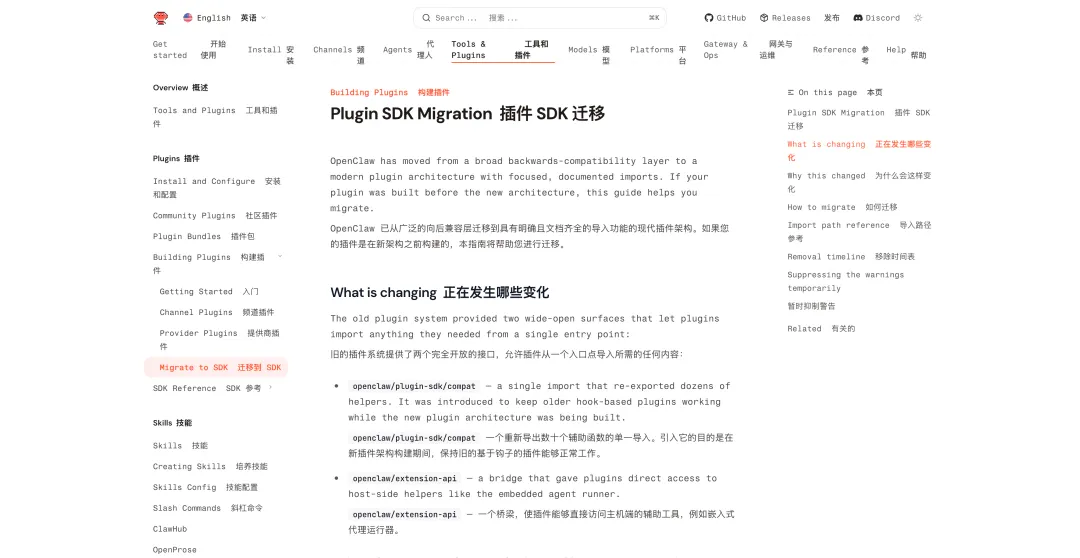Jump to What is changing in outline
Viewport: 1080px width, 558px height.
(x=859, y=151)
